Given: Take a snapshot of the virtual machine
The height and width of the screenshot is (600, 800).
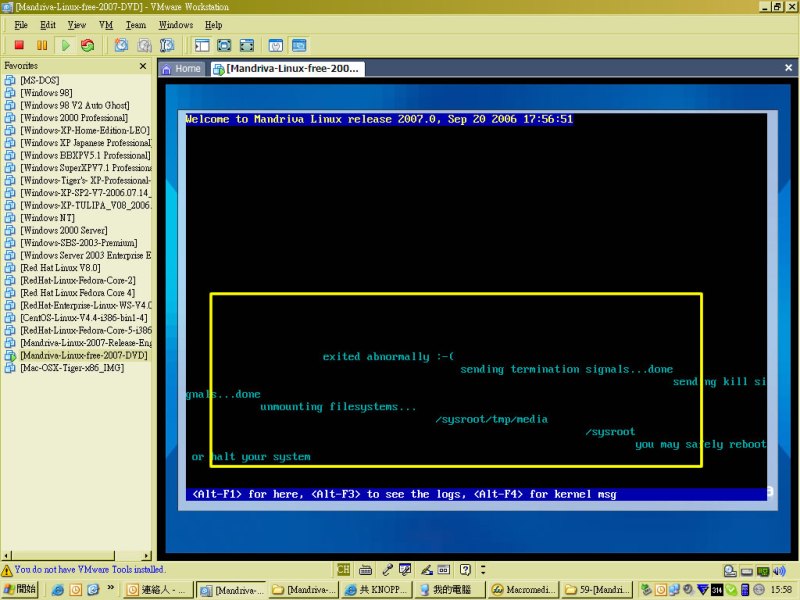Looking at the screenshot, I should click(x=121, y=45).
